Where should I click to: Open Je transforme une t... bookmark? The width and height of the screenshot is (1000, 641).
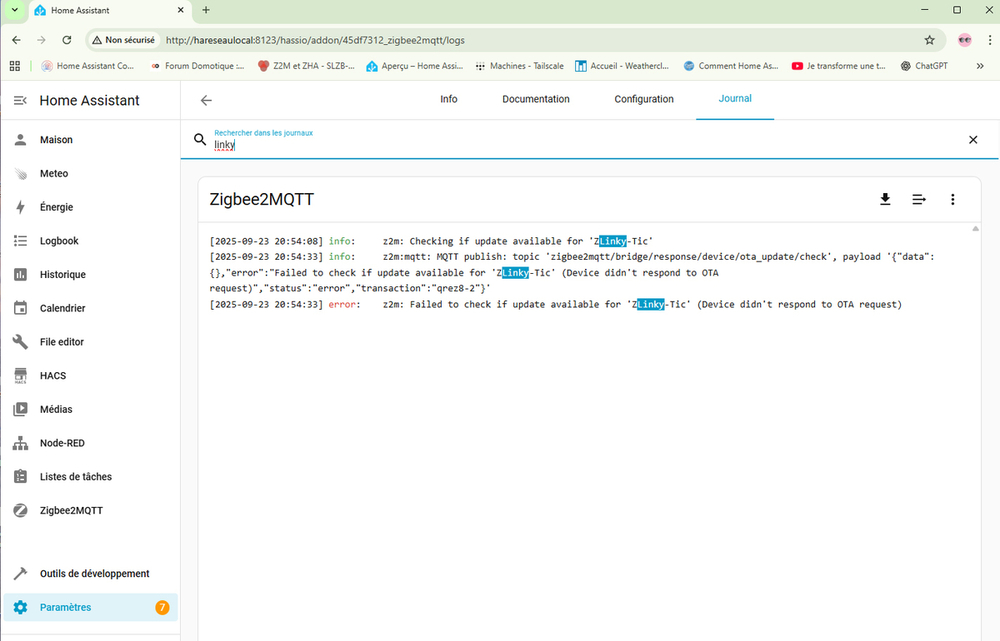click(x=839, y=66)
